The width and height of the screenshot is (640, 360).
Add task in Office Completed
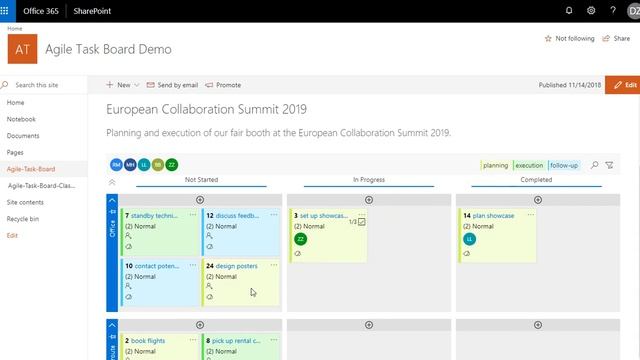[538, 200]
